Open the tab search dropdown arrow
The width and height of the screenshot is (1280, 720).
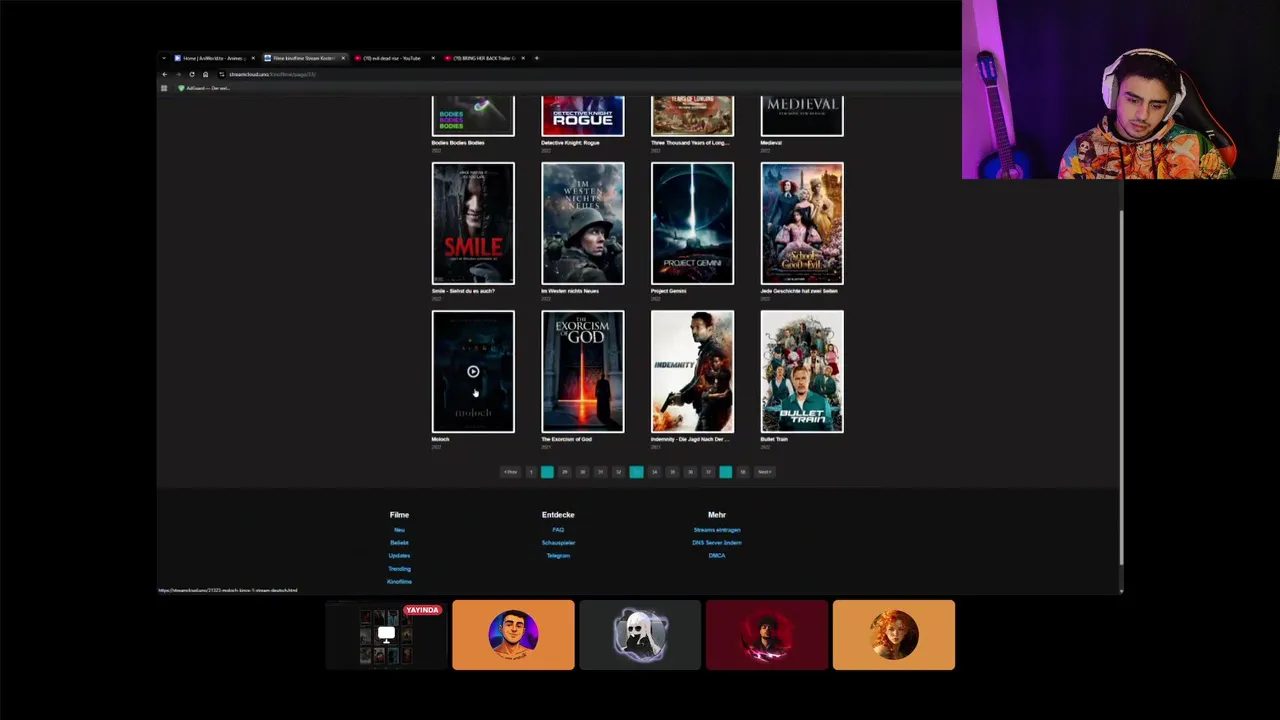click(x=164, y=58)
